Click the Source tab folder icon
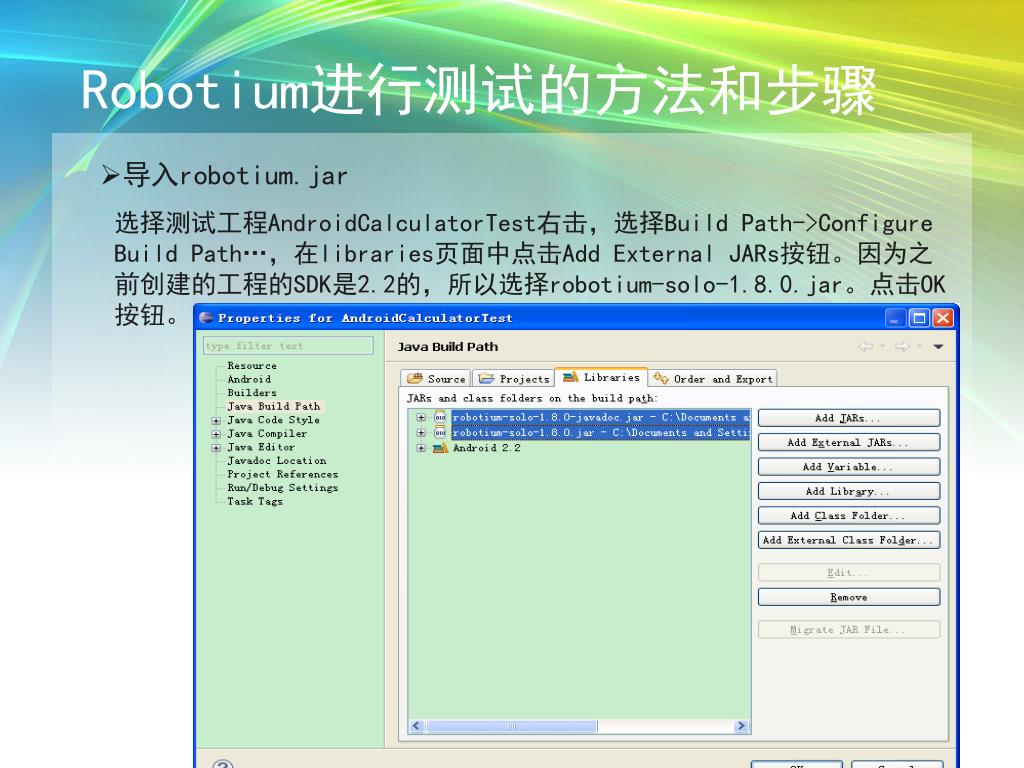1024x768 pixels. (x=415, y=378)
